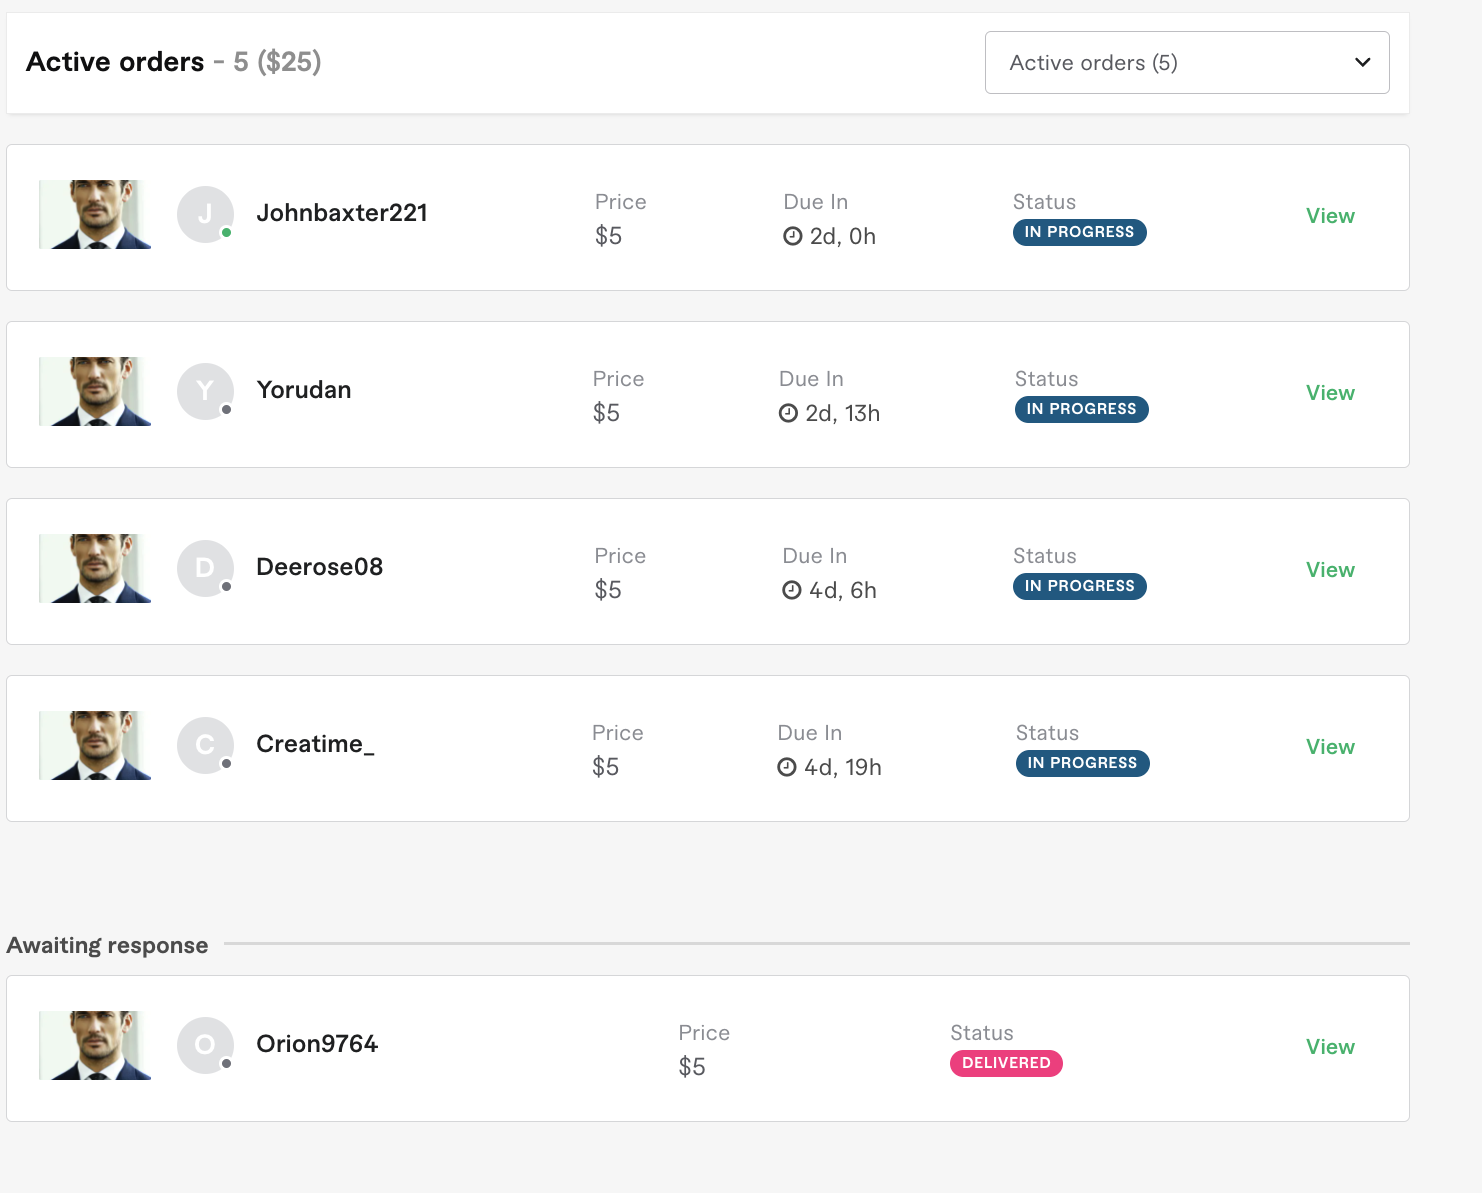Click Creatime_'s C avatar icon

coord(205,745)
